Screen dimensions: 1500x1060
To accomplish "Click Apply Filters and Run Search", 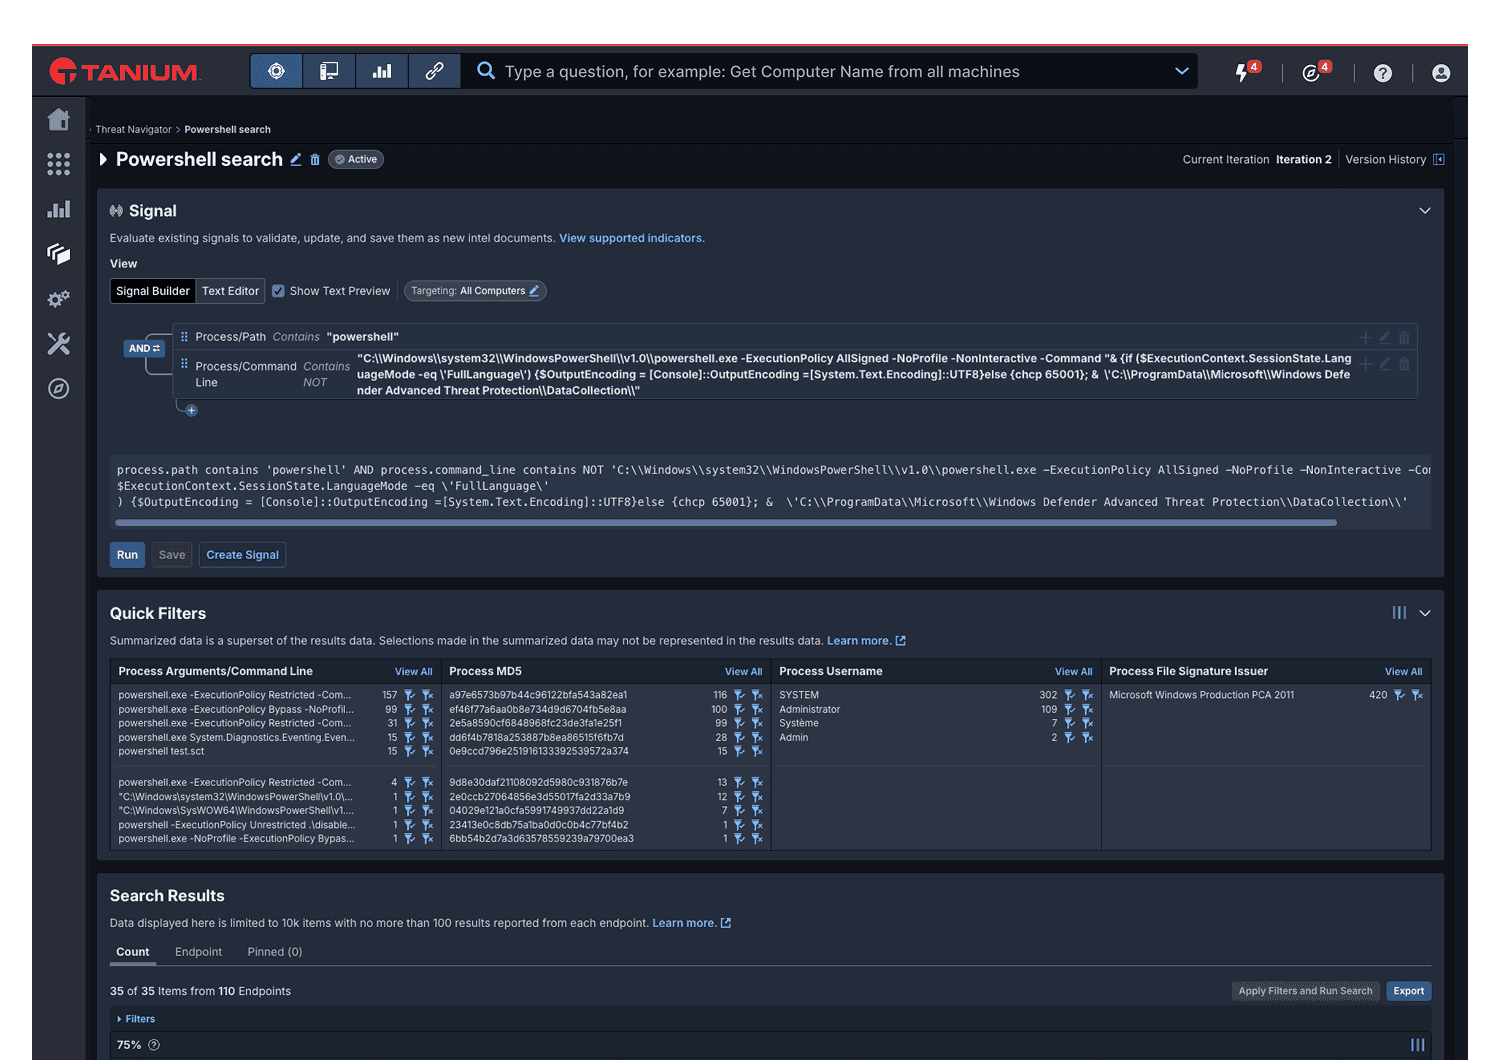I will pos(1305,991).
